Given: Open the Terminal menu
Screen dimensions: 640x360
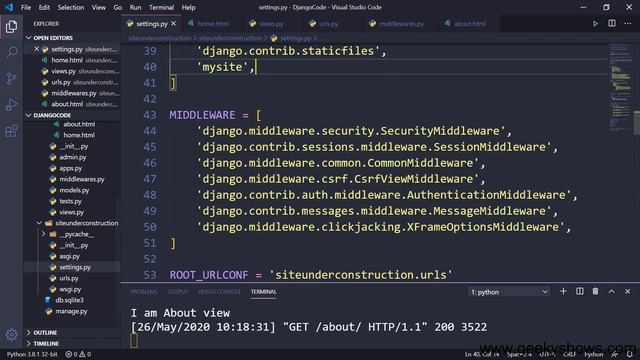Looking at the screenshot, I should pyautogui.click(x=161, y=7).
